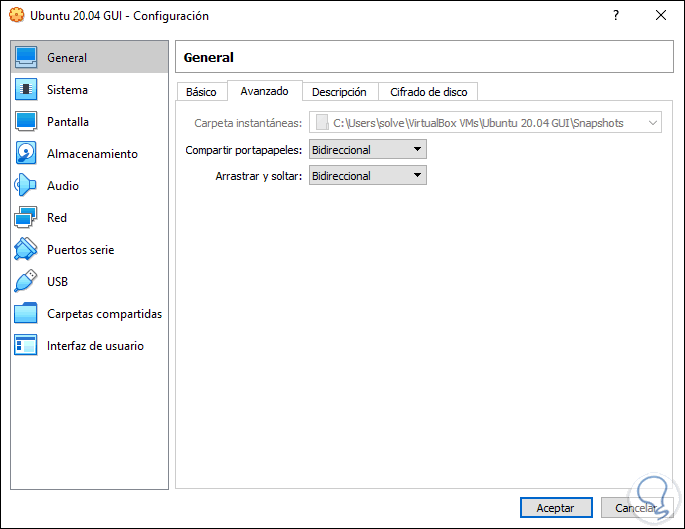Expand the Arrastrar y soltar dropdown

point(367,176)
